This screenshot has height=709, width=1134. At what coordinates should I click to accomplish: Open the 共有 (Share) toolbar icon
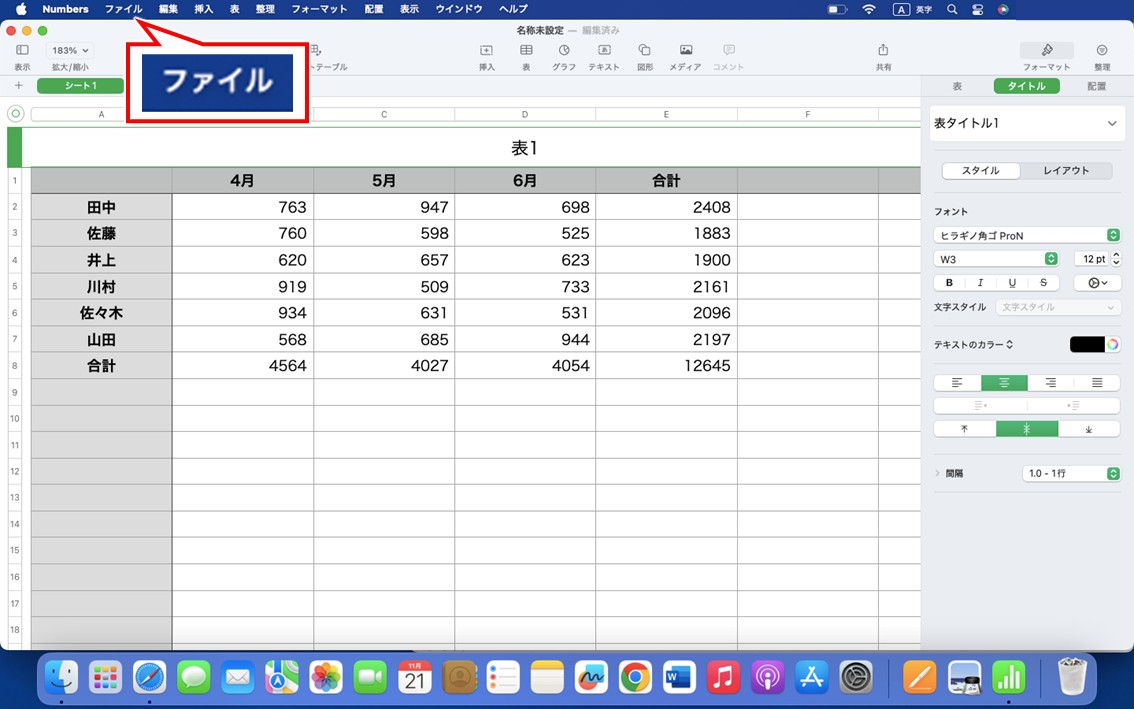click(883, 52)
